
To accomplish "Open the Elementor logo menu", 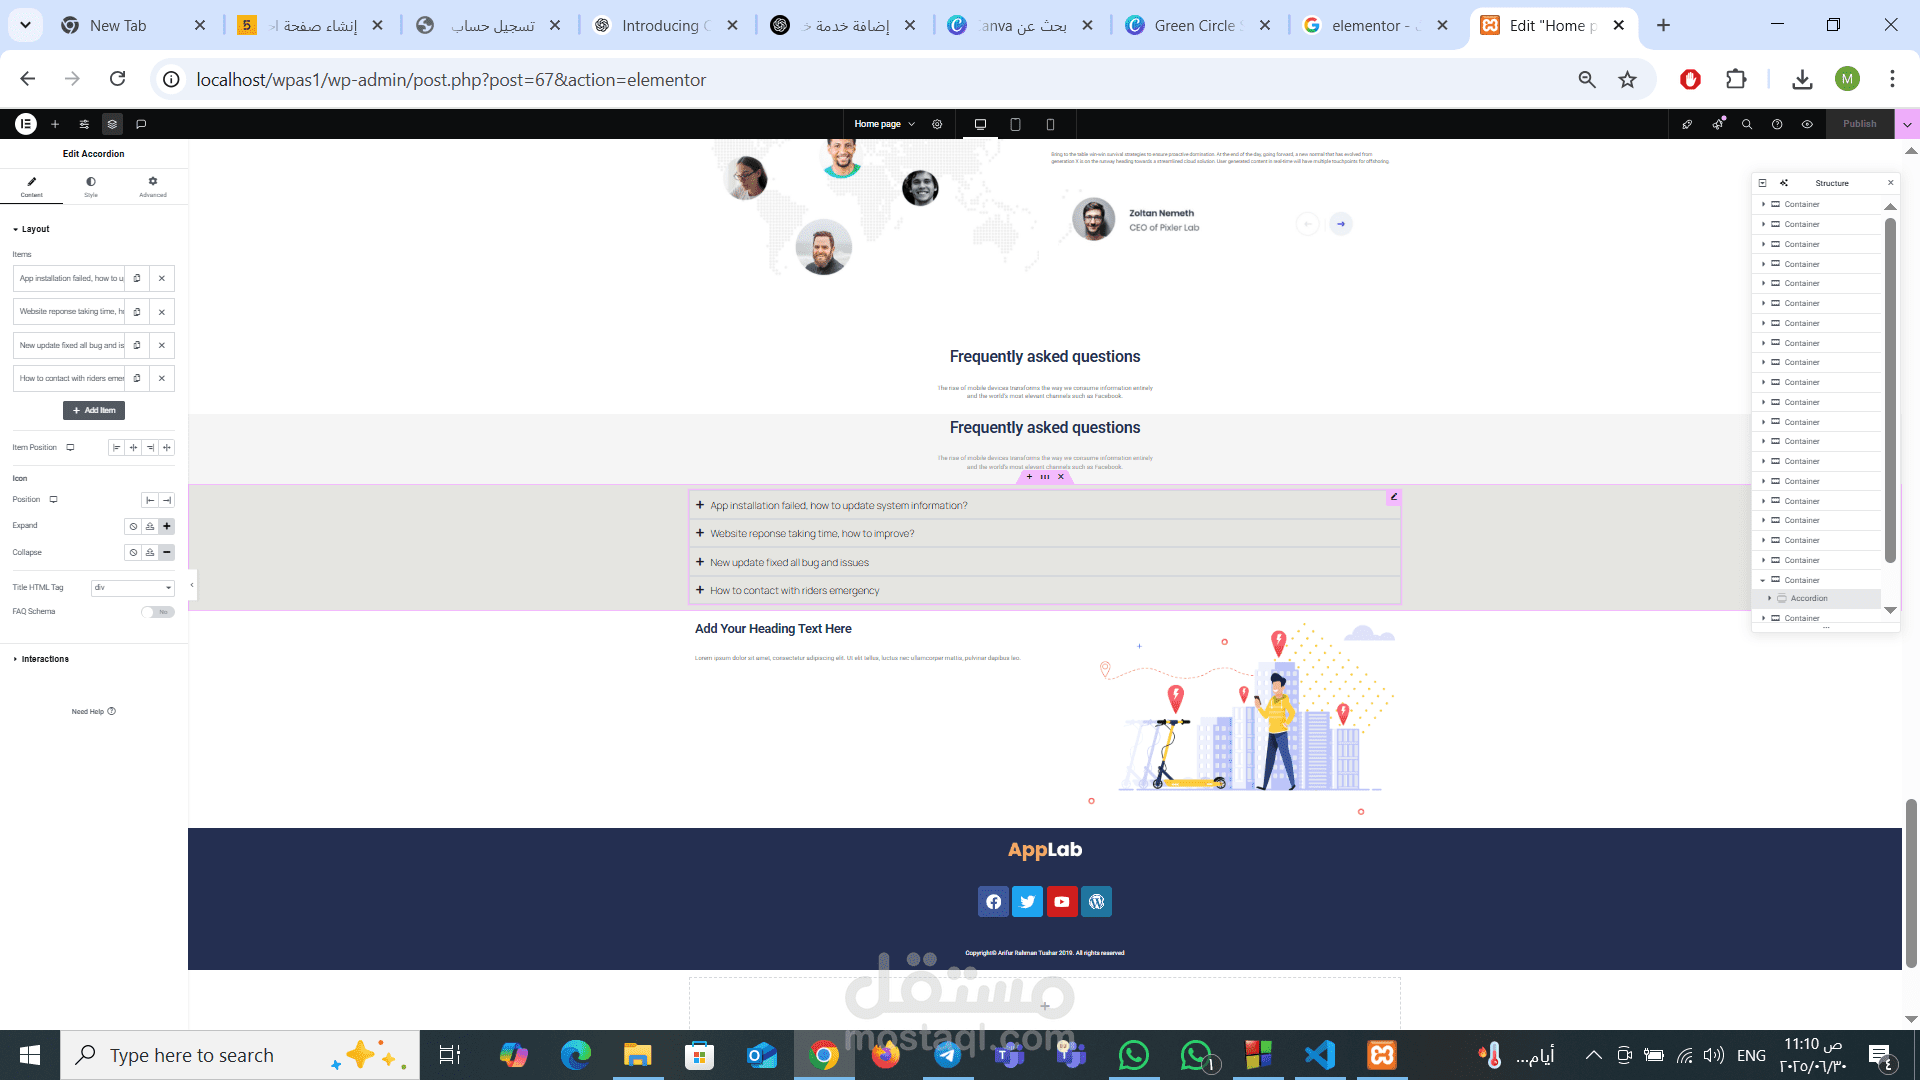I will click(x=26, y=124).
